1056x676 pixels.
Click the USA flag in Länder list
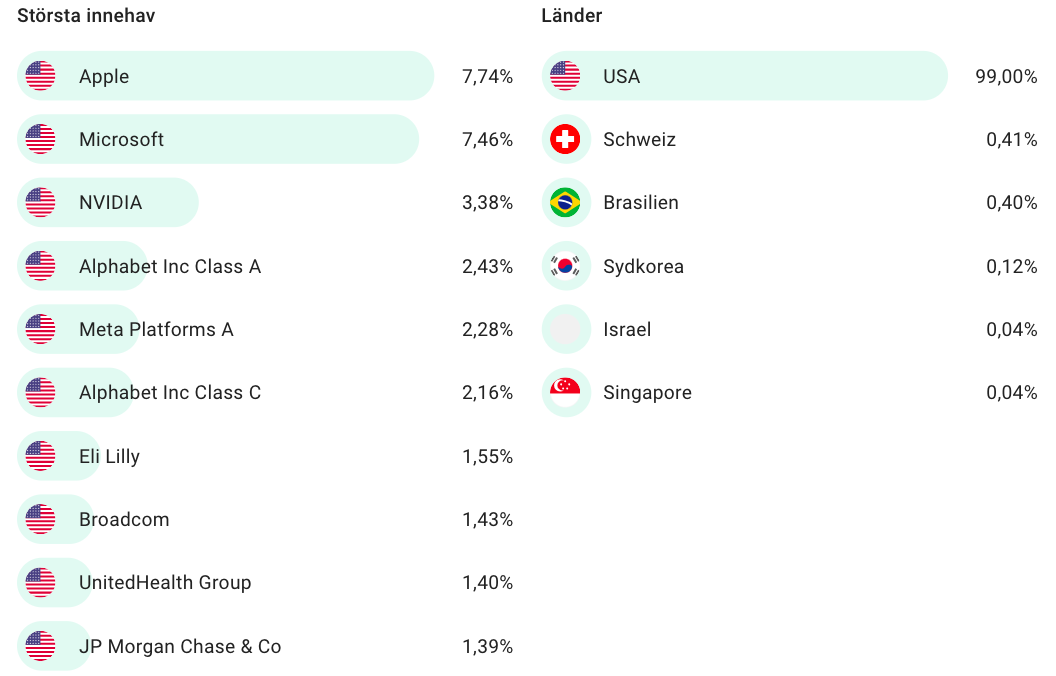click(565, 76)
